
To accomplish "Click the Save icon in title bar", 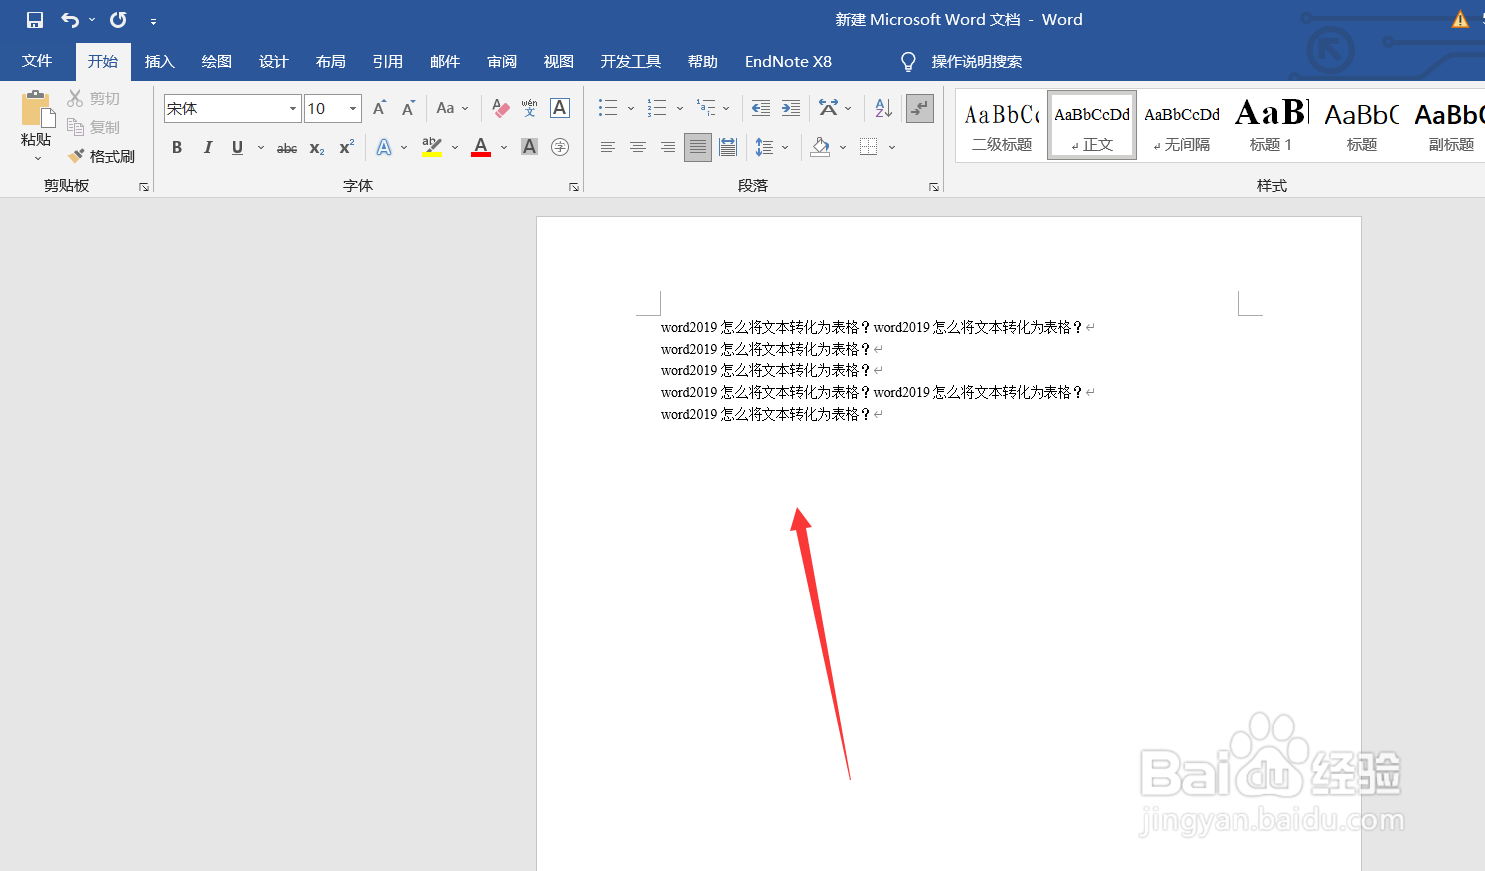I will pyautogui.click(x=35, y=20).
